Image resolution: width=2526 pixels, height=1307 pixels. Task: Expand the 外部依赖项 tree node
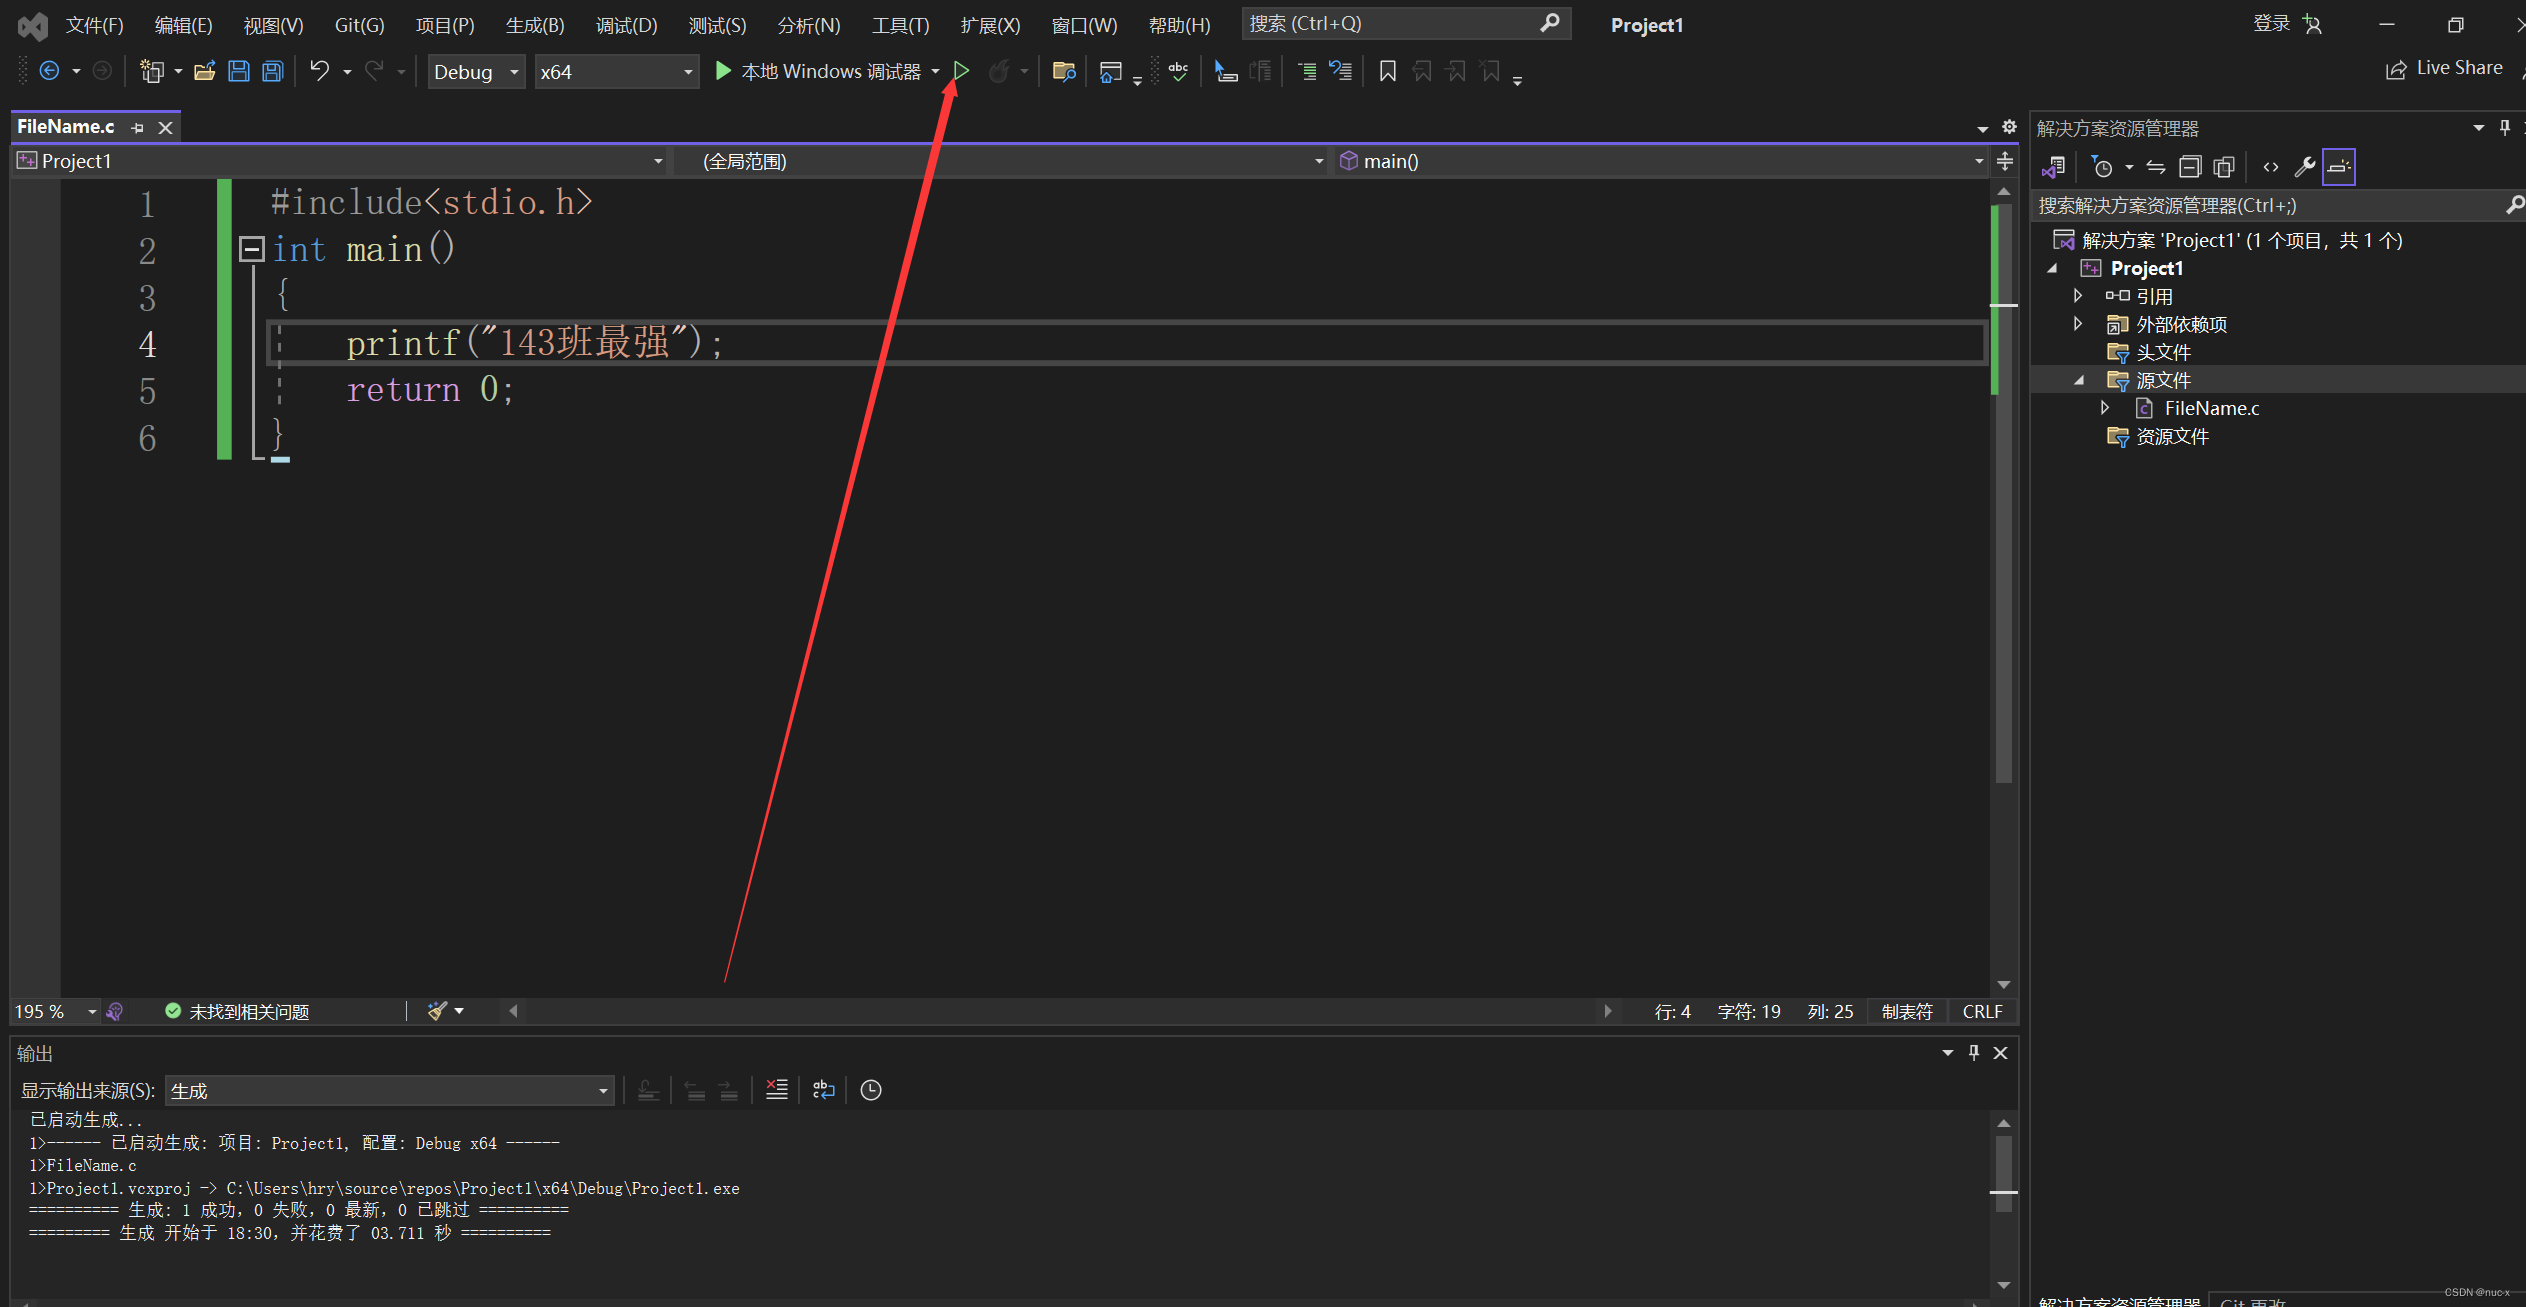coord(2078,324)
